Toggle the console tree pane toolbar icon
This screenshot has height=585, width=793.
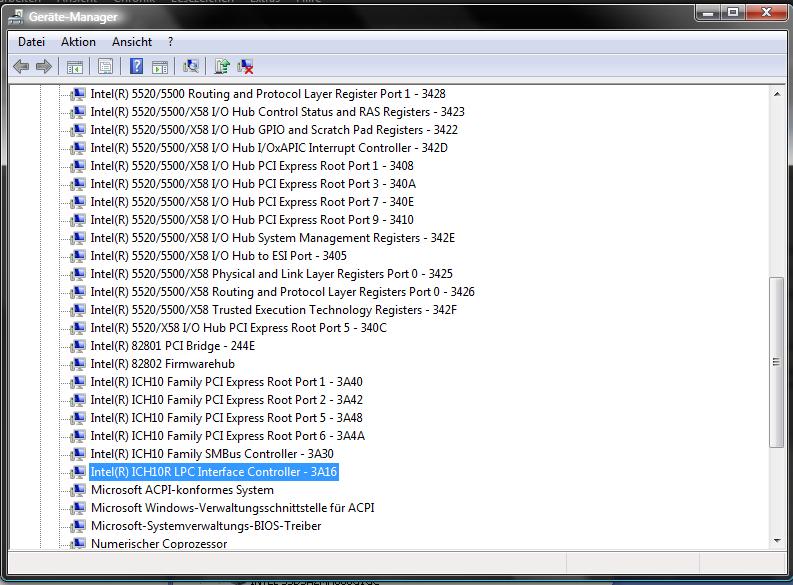point(74,66)
